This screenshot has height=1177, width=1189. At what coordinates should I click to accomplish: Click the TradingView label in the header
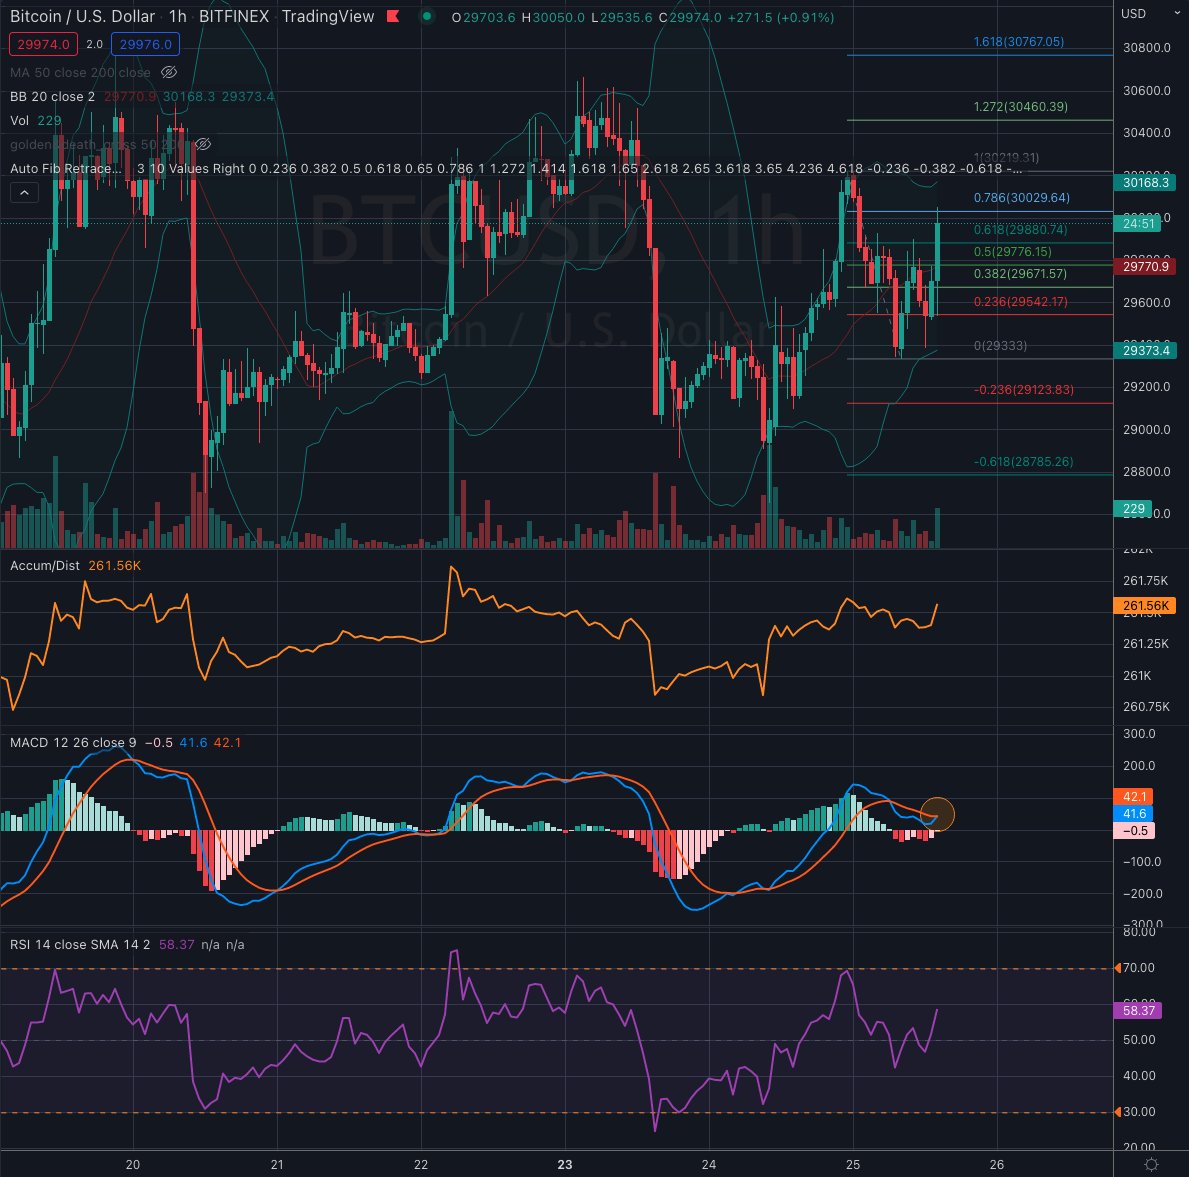coord(330,16)
